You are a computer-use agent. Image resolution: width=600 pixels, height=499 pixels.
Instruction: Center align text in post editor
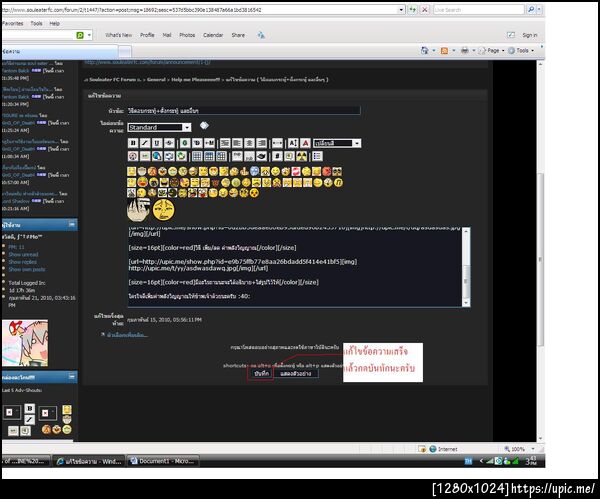click(249, 143)
